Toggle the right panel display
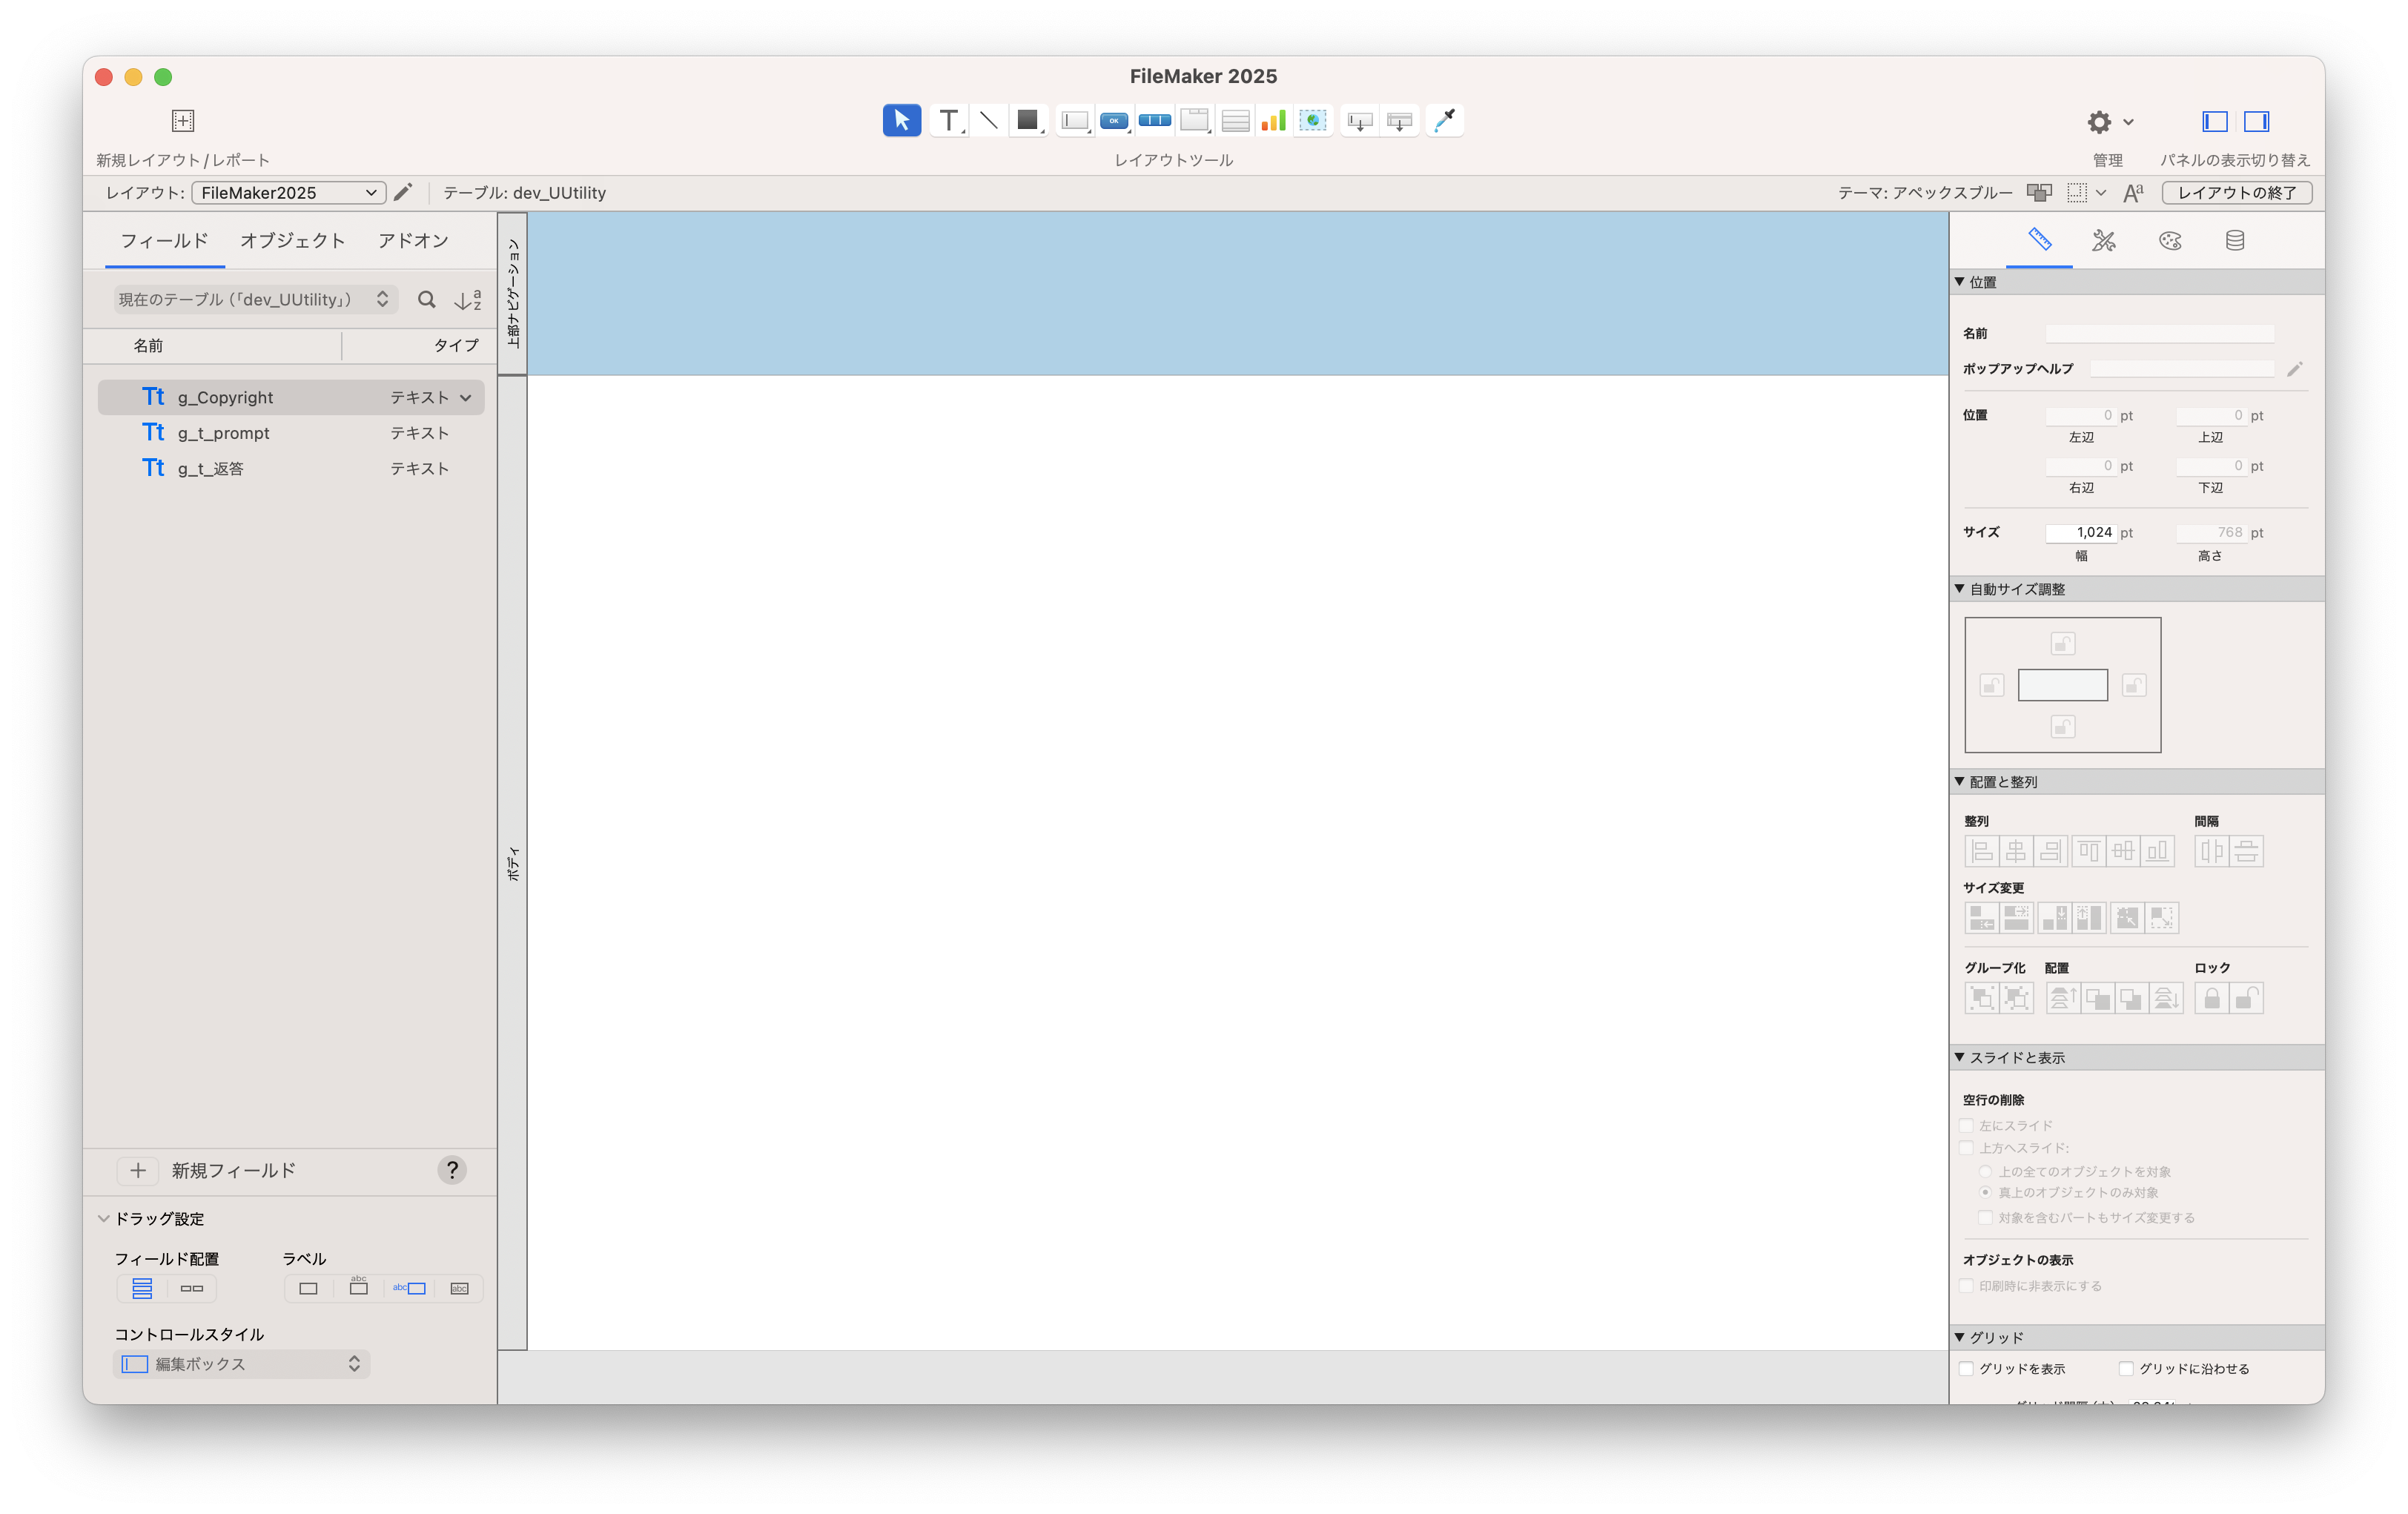This screenshot has width=2408, height=1514. click(2256, 121)
